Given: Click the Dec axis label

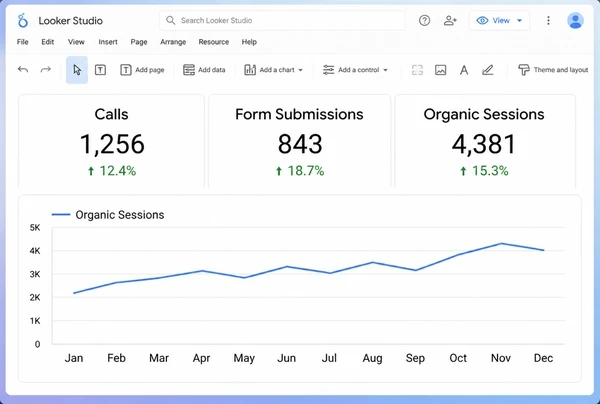Looking at the screenshot, I should pos(543,358).
